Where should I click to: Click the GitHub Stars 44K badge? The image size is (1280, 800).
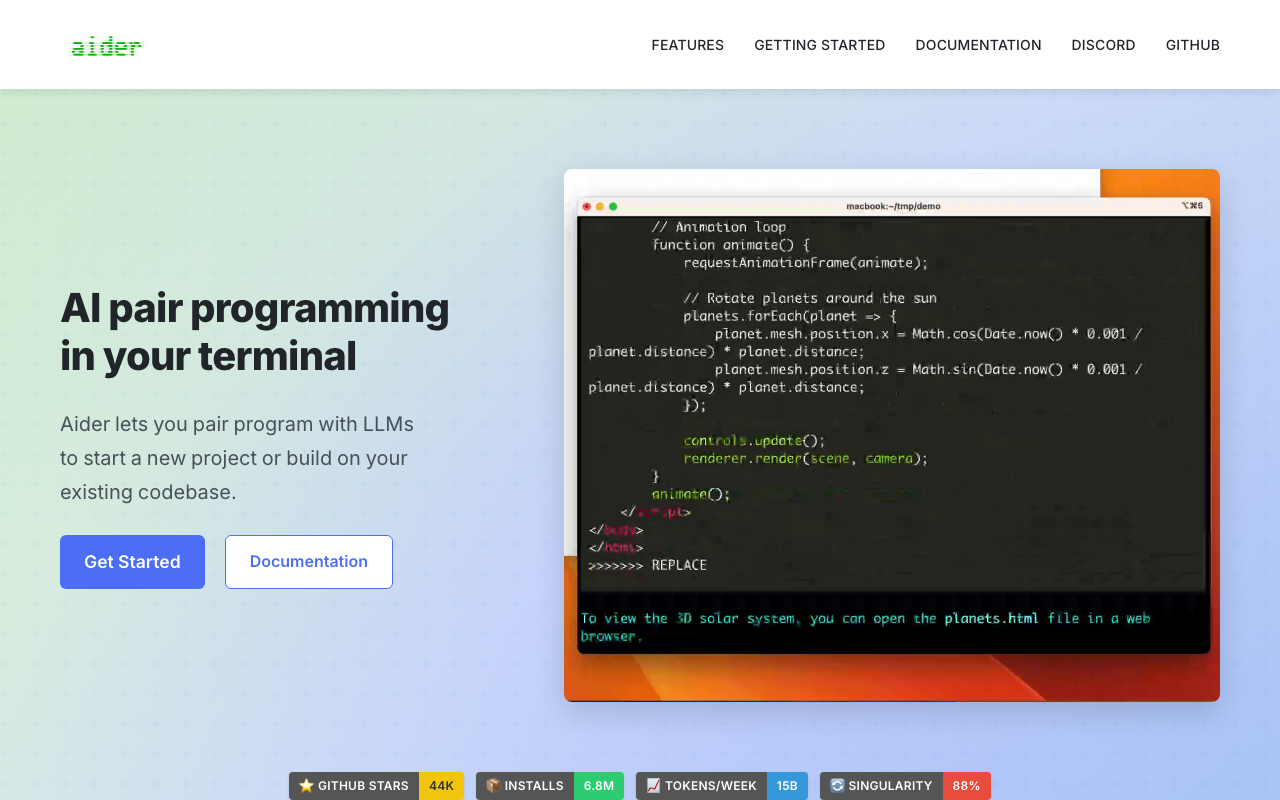(376, 786)
